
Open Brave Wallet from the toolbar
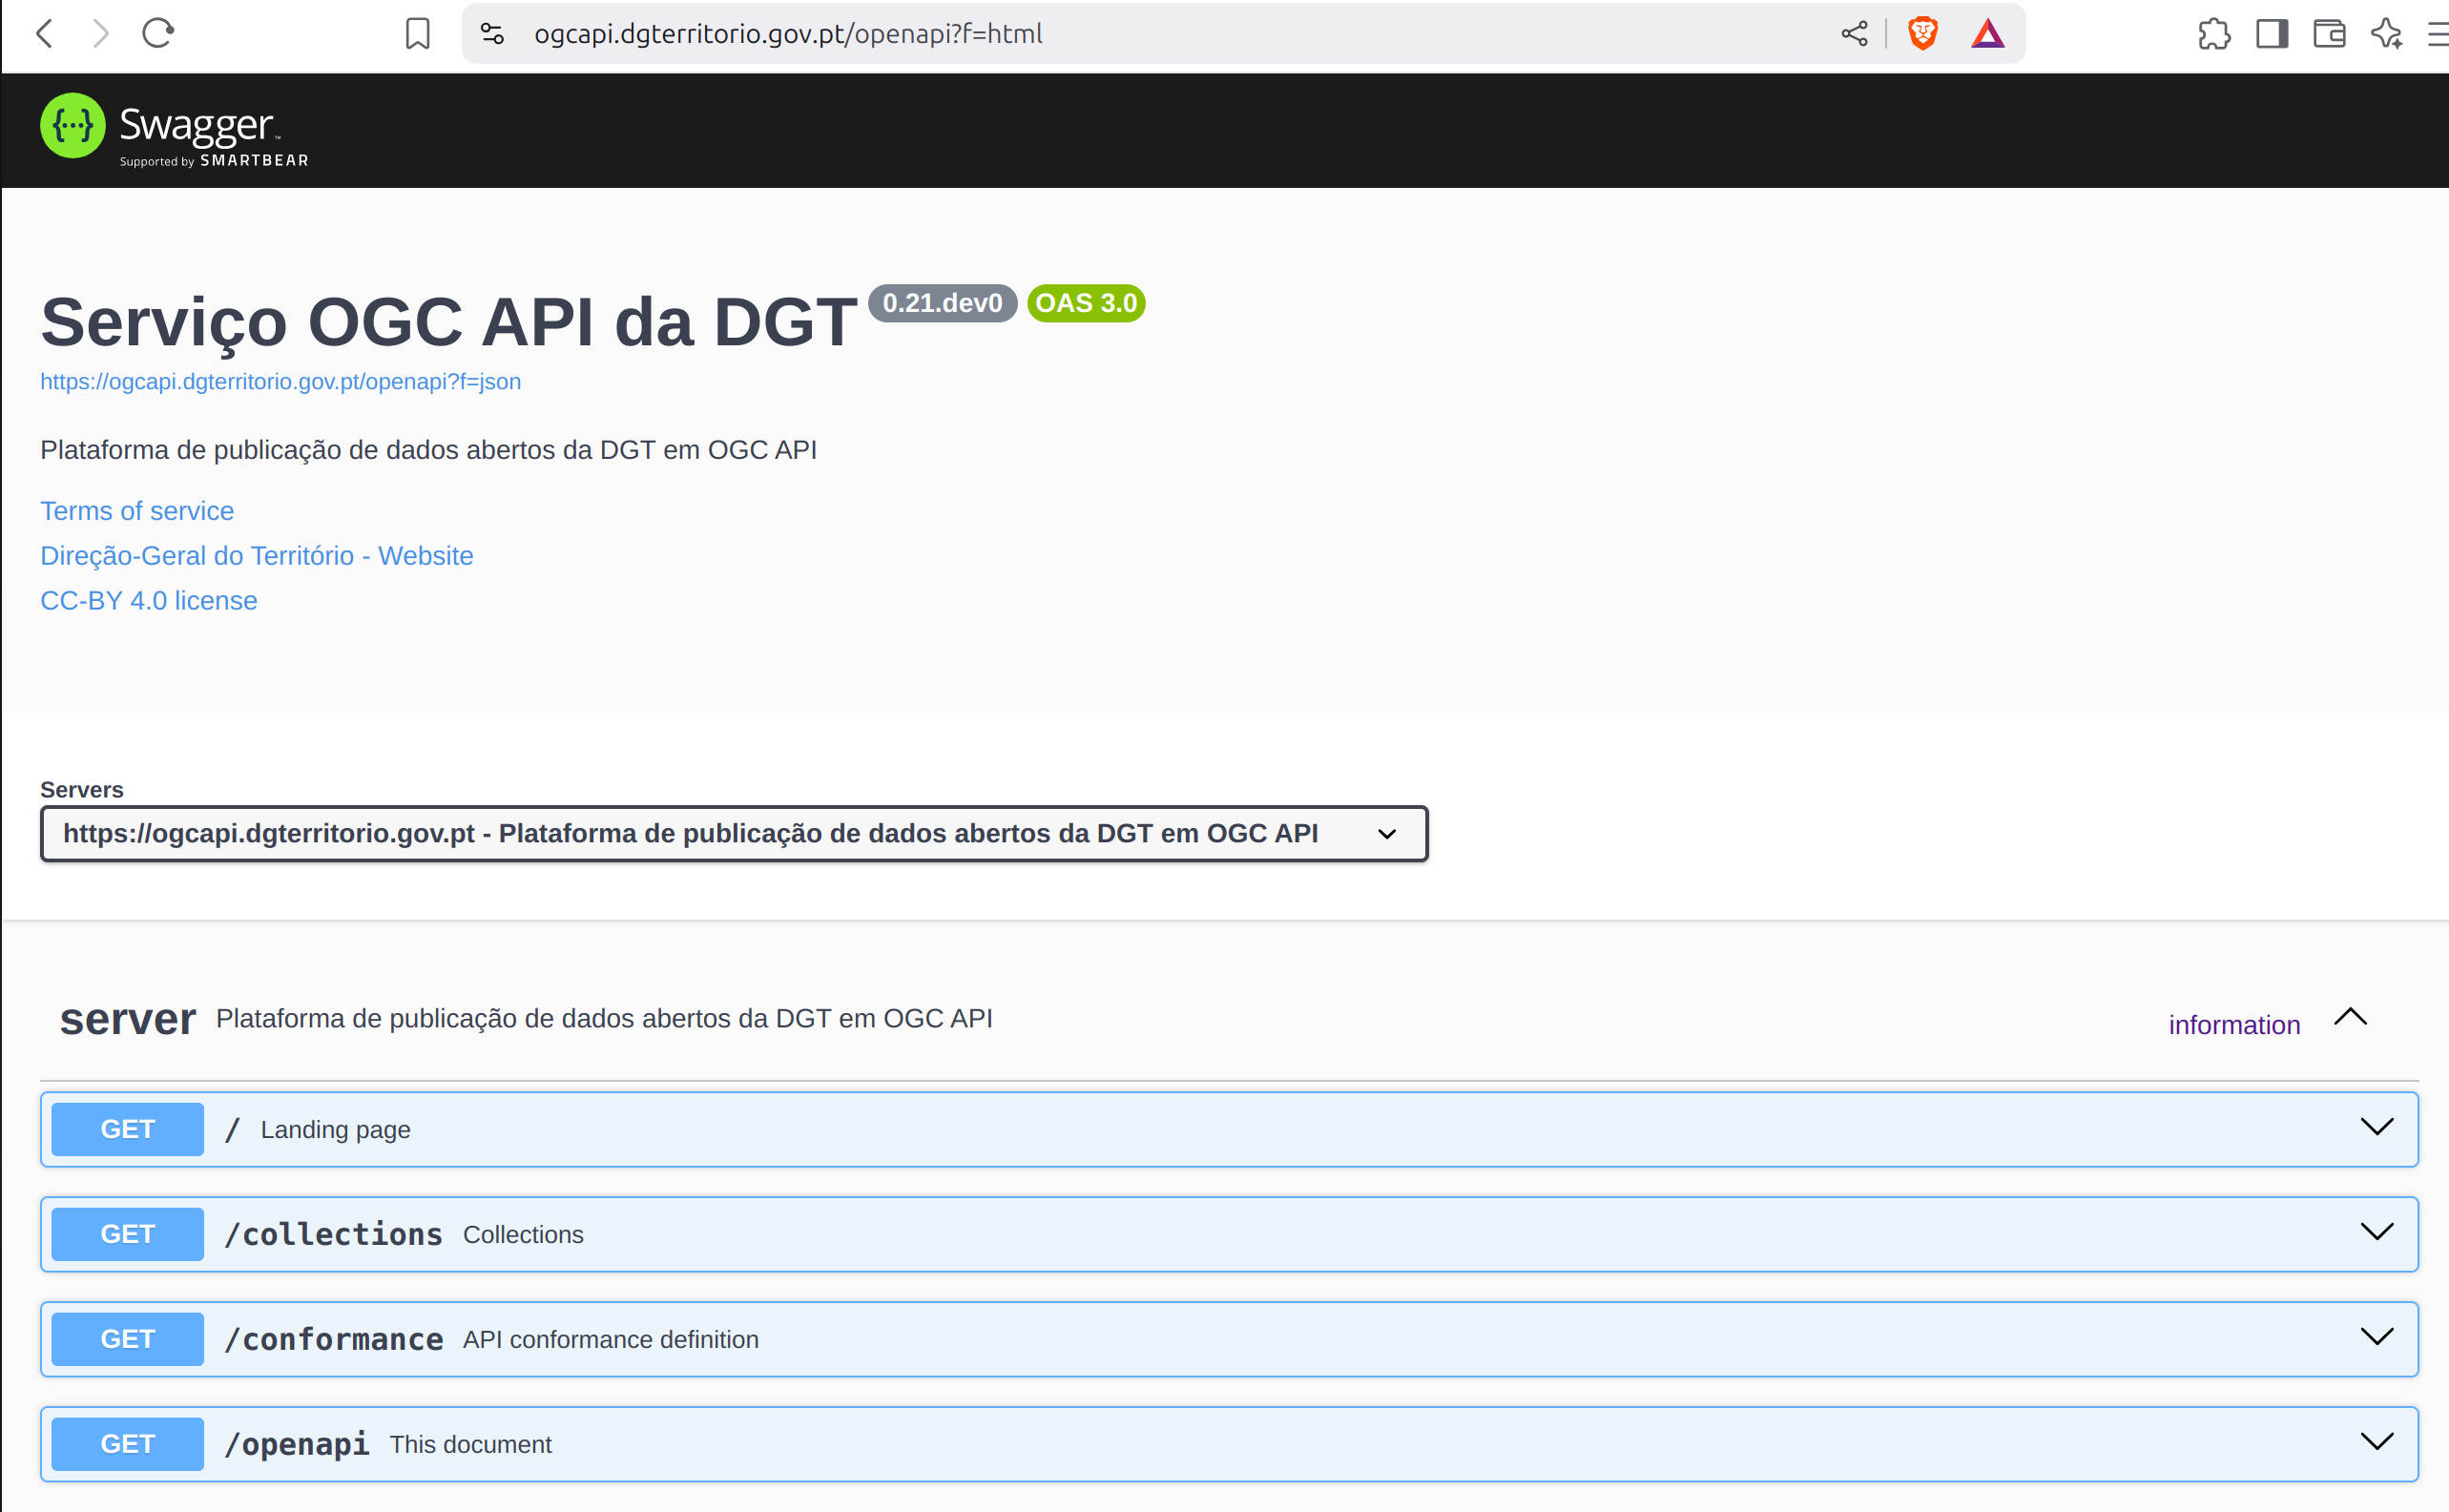tap(2330, 35)
